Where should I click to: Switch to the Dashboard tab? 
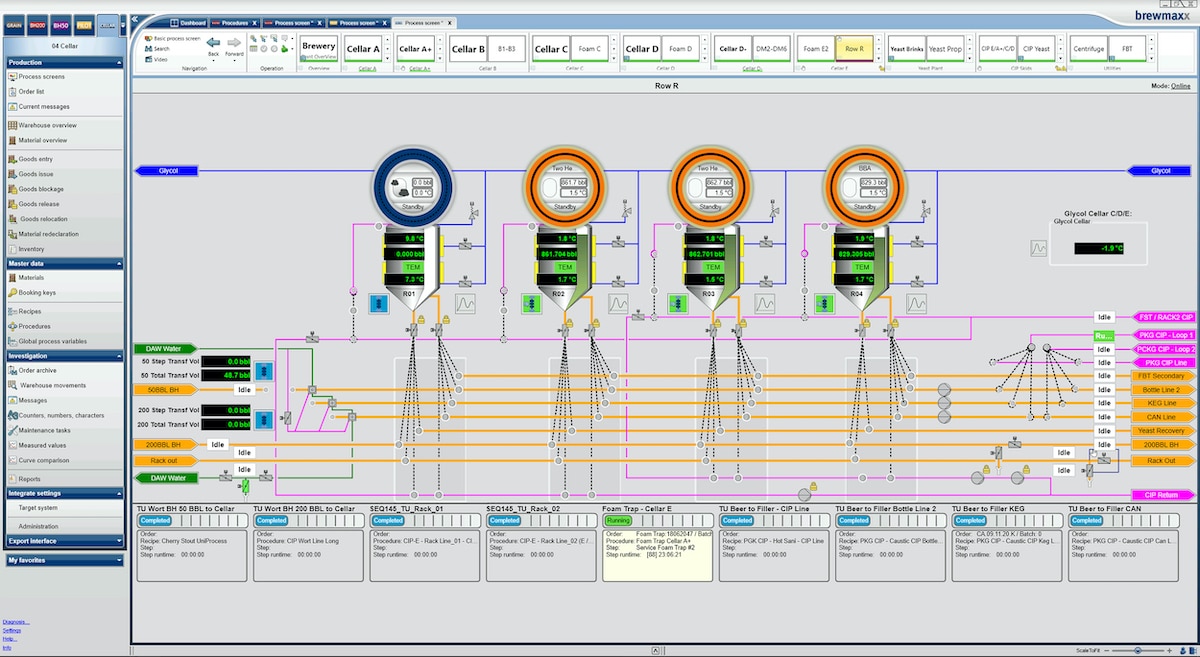tap(192, 21)
